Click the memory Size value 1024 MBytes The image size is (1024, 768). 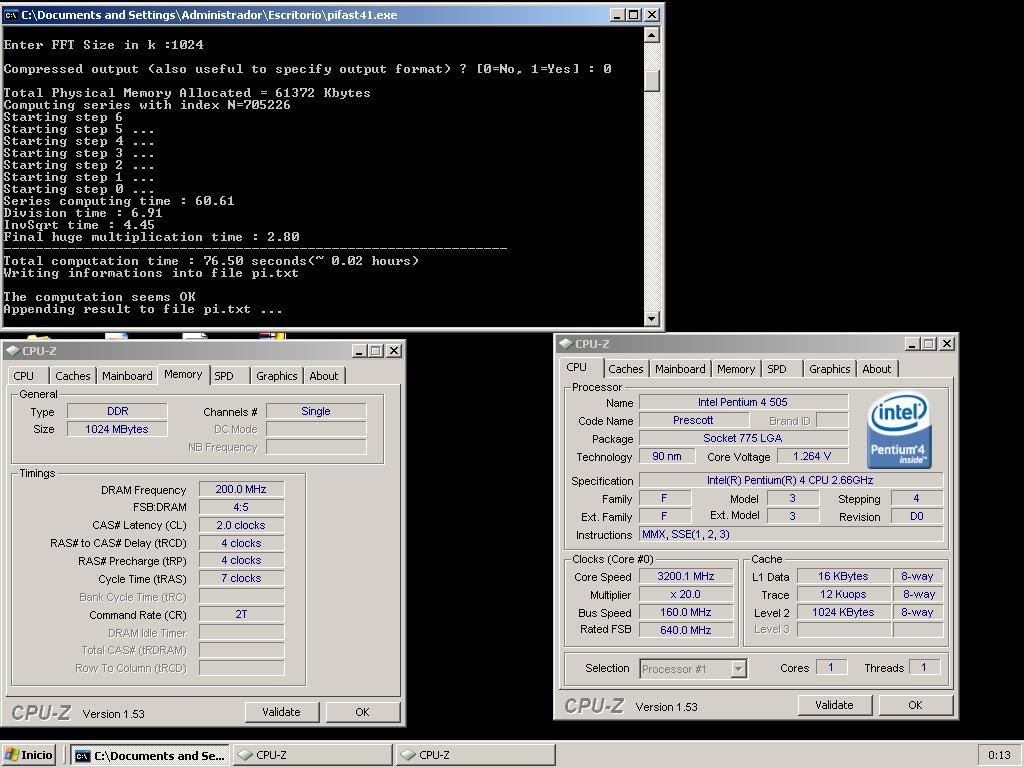[118, 429]
